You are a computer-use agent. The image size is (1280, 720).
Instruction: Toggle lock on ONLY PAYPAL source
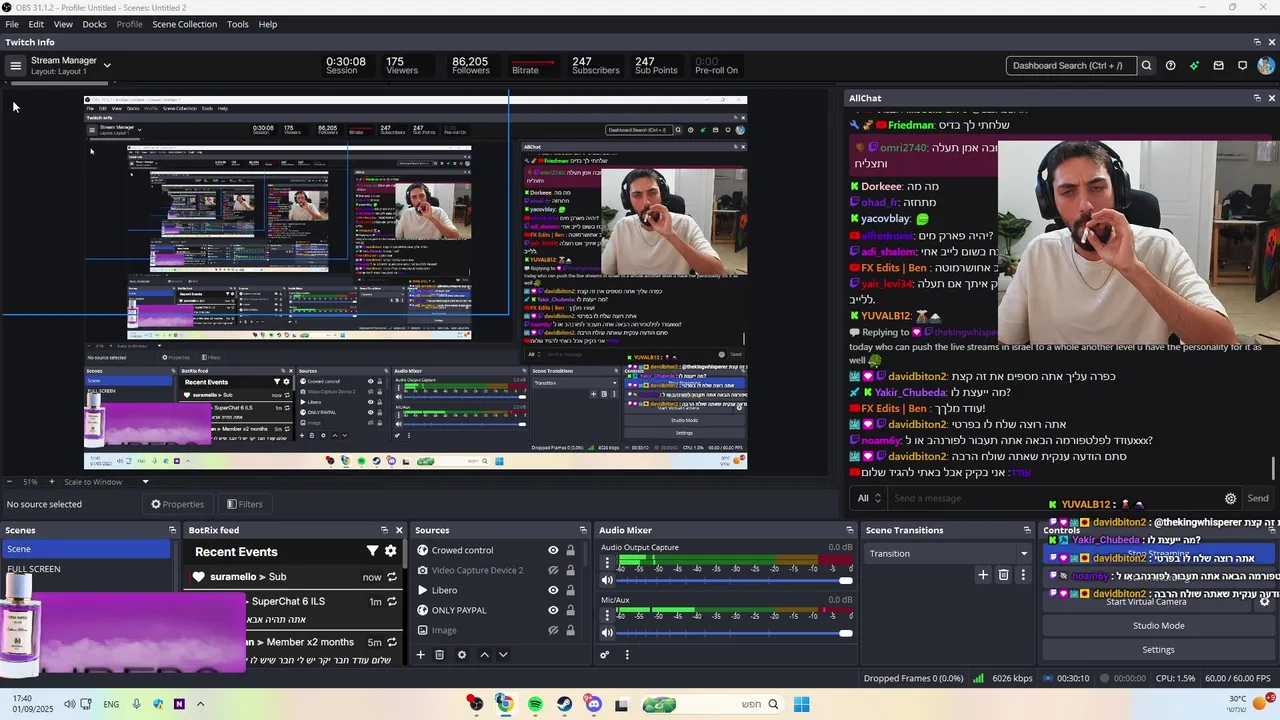pyautogui.click(x=571, y=610)
